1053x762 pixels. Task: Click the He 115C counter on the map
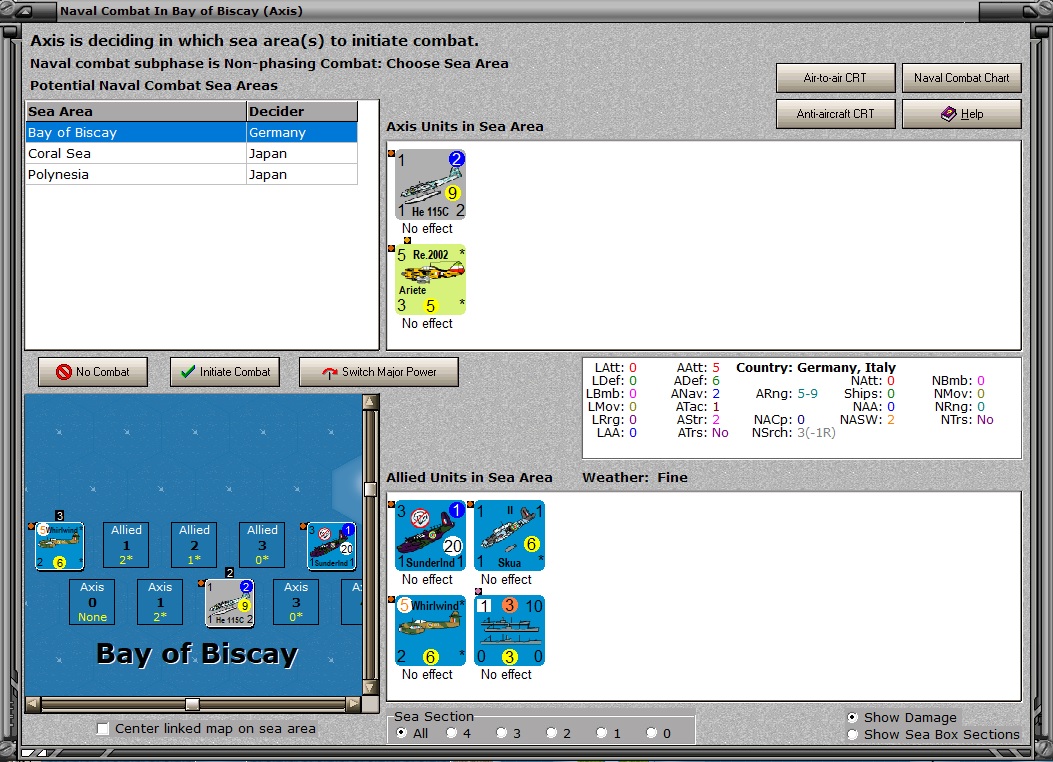[230, 603]
